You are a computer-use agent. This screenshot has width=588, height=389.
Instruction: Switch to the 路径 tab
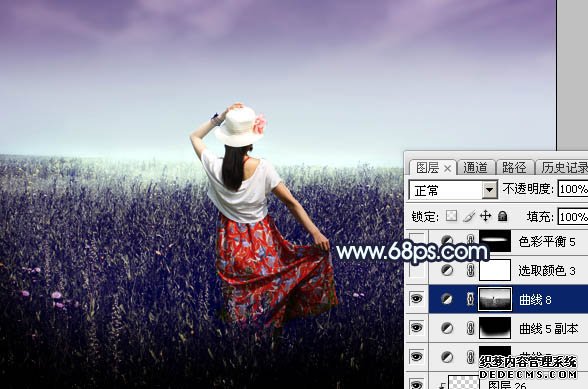(x=514, y=168)
